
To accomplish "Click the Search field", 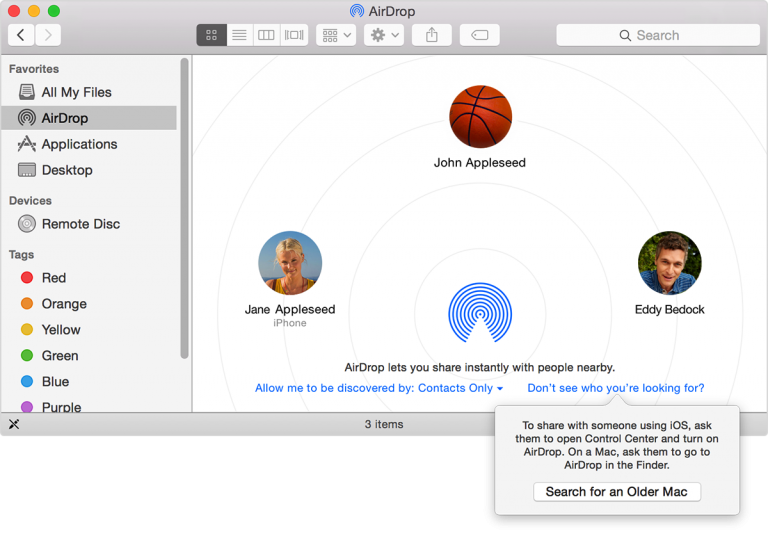I will click(658, 35).
